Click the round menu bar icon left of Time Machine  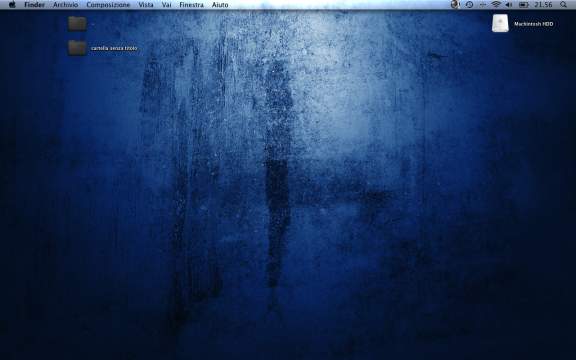point(455,4)
